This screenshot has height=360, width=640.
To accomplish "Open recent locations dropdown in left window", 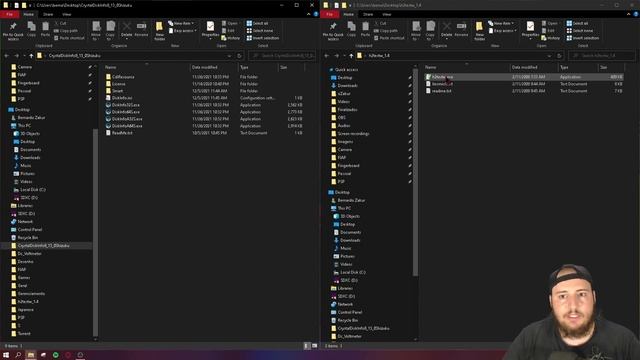I will [x=24, y=56].
